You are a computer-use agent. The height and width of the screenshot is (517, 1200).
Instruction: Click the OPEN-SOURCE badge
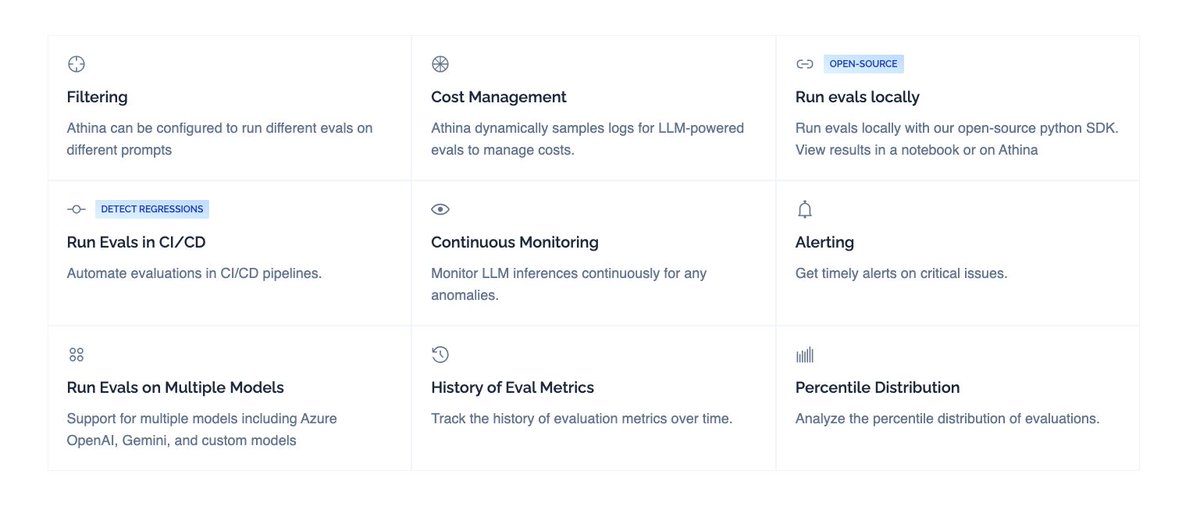[863, 64]
